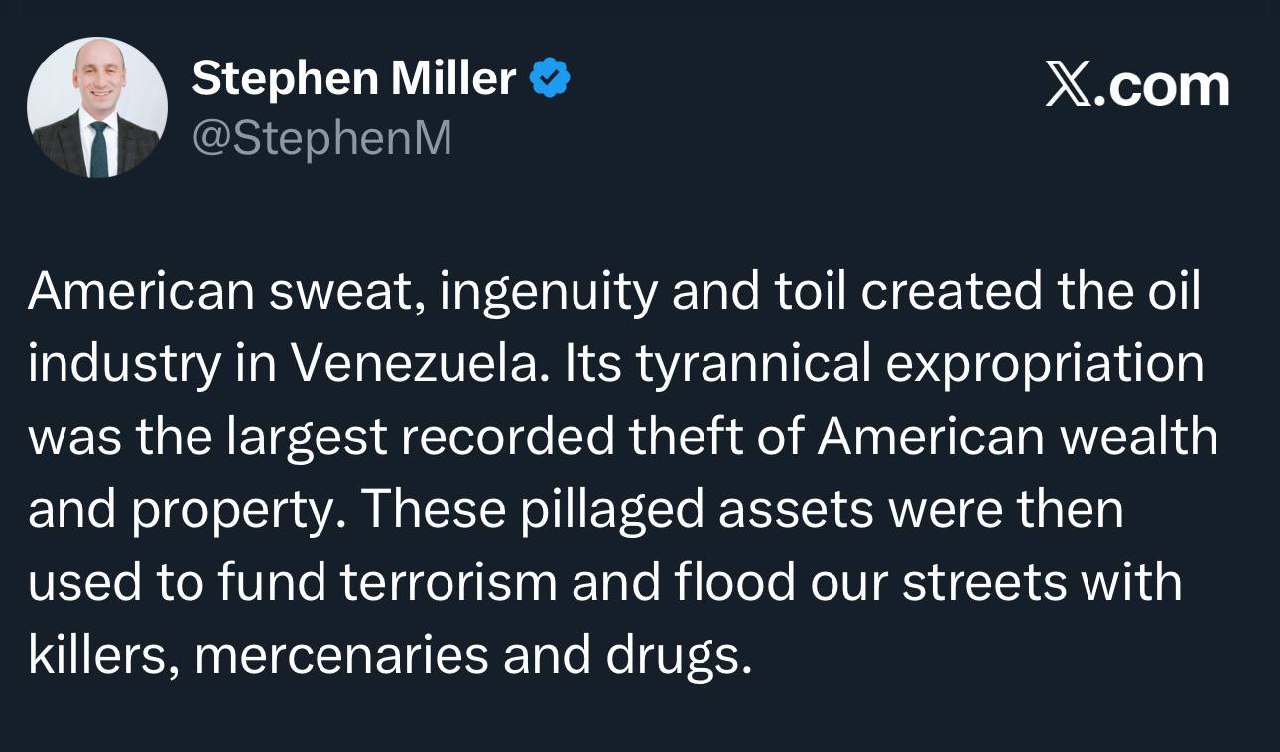Click the word "mercenaries" in the post
1280x752 pixels.
(x=339, y=656)
